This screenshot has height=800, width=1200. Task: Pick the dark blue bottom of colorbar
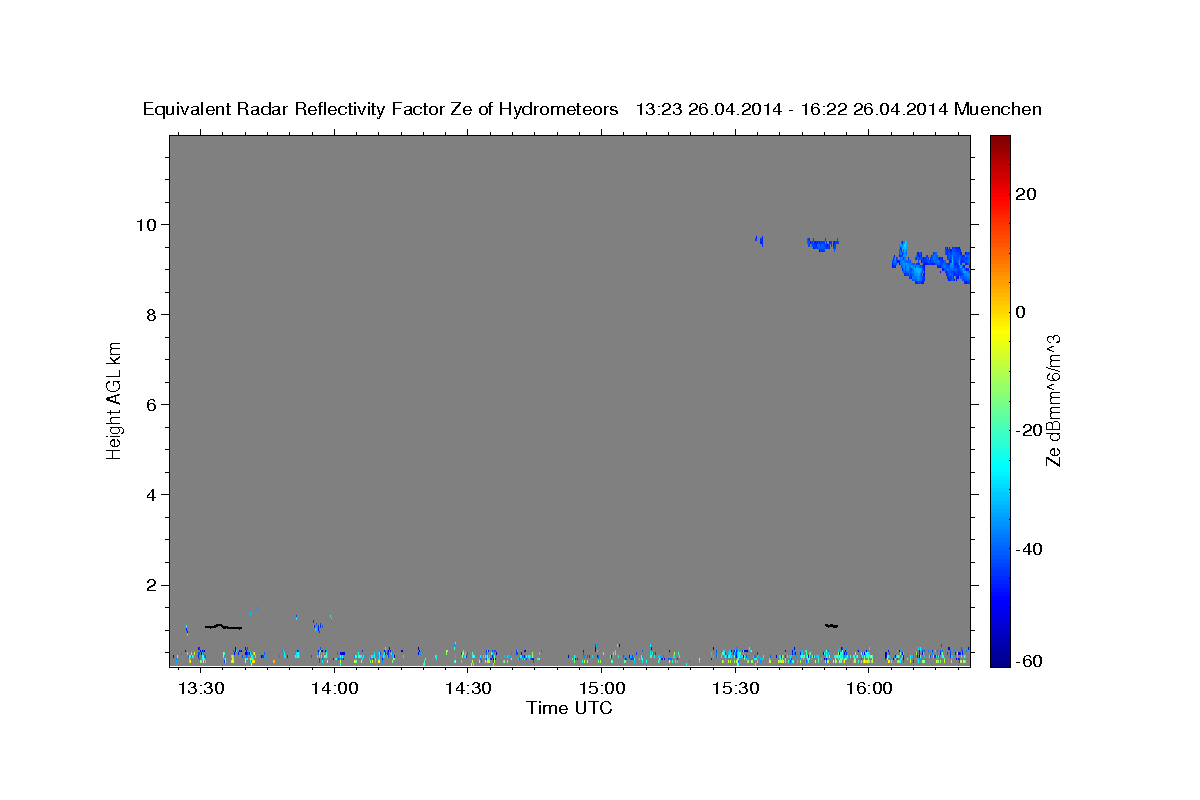[x=1000, y=658]
